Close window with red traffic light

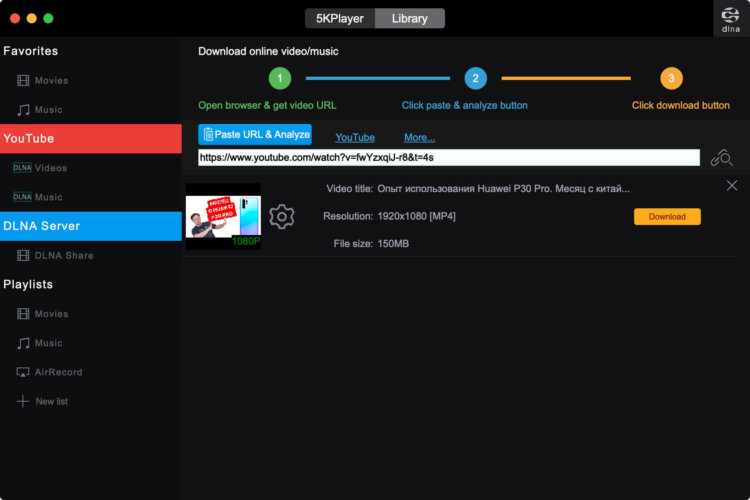15,19
